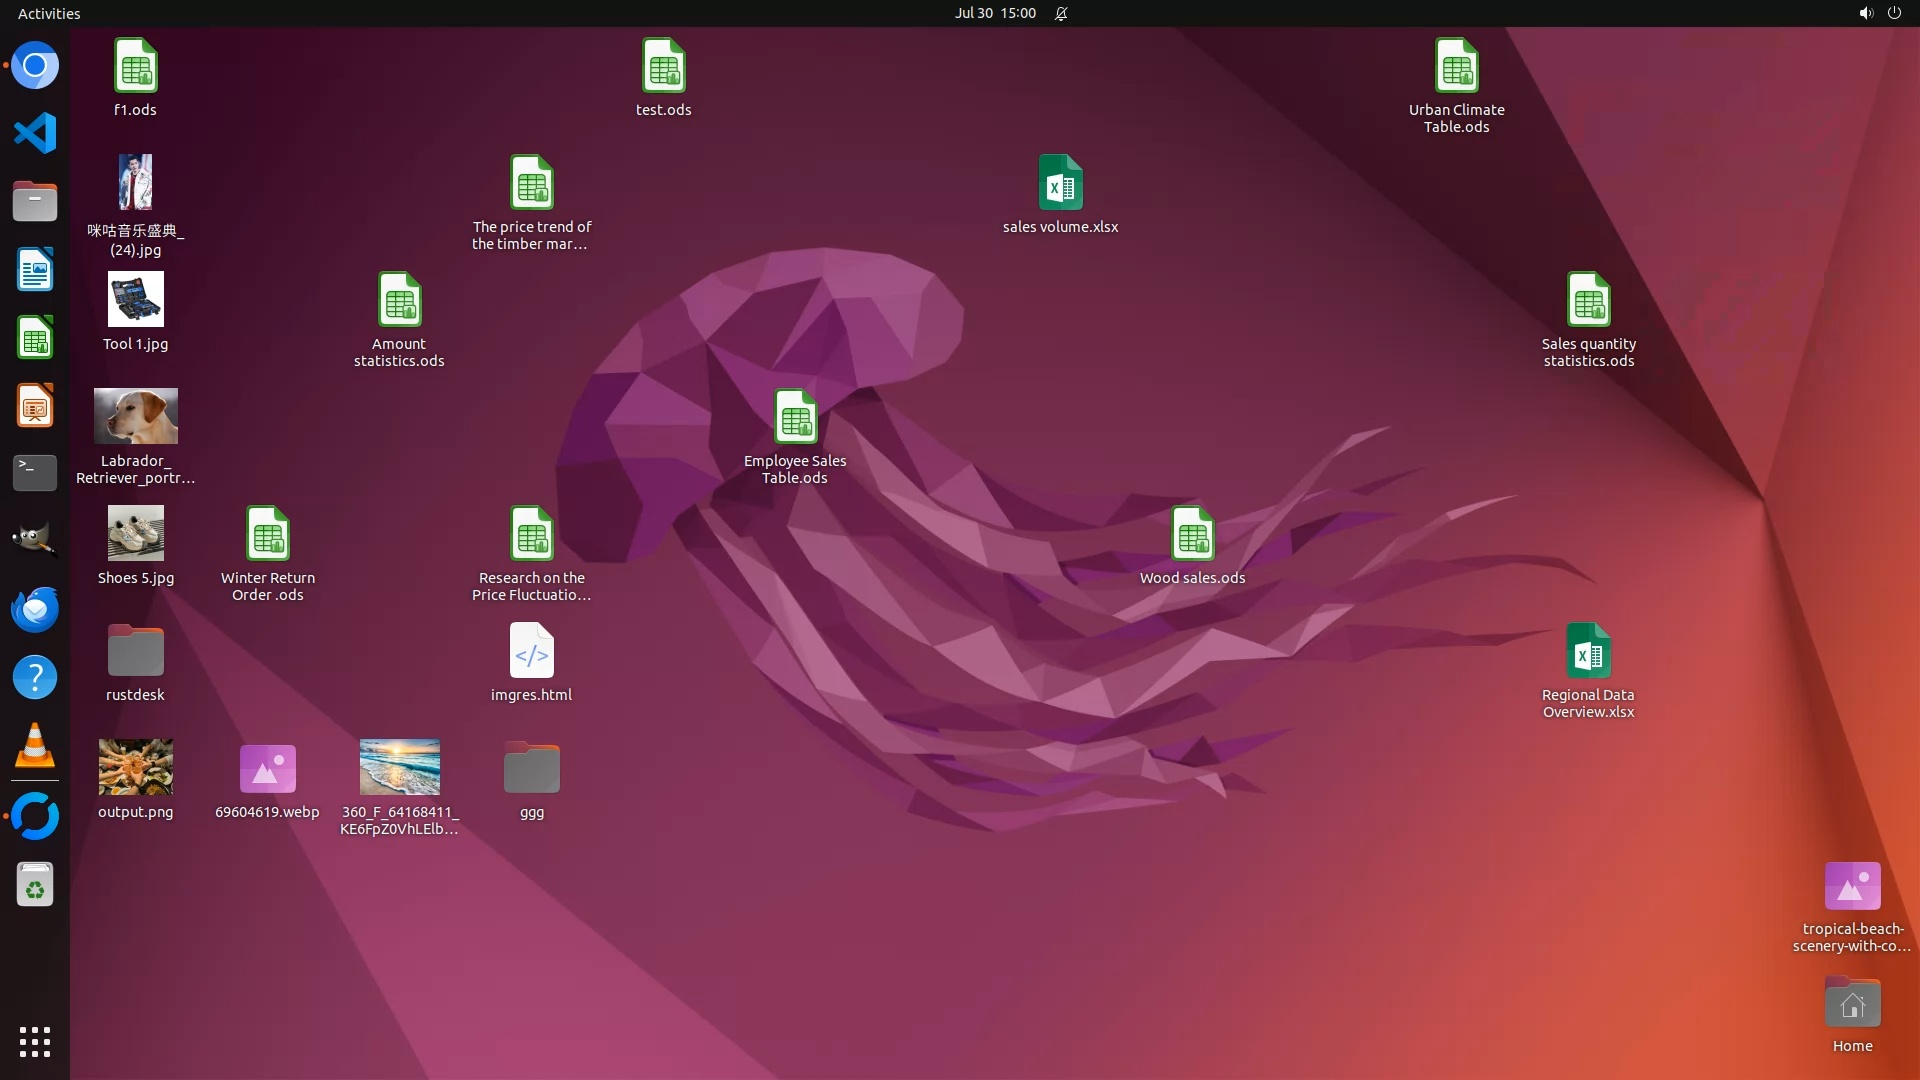Click the Help icon in dock
Image resolution: width=1920 pixels, height=1080 pixels.
pos(35,678)
